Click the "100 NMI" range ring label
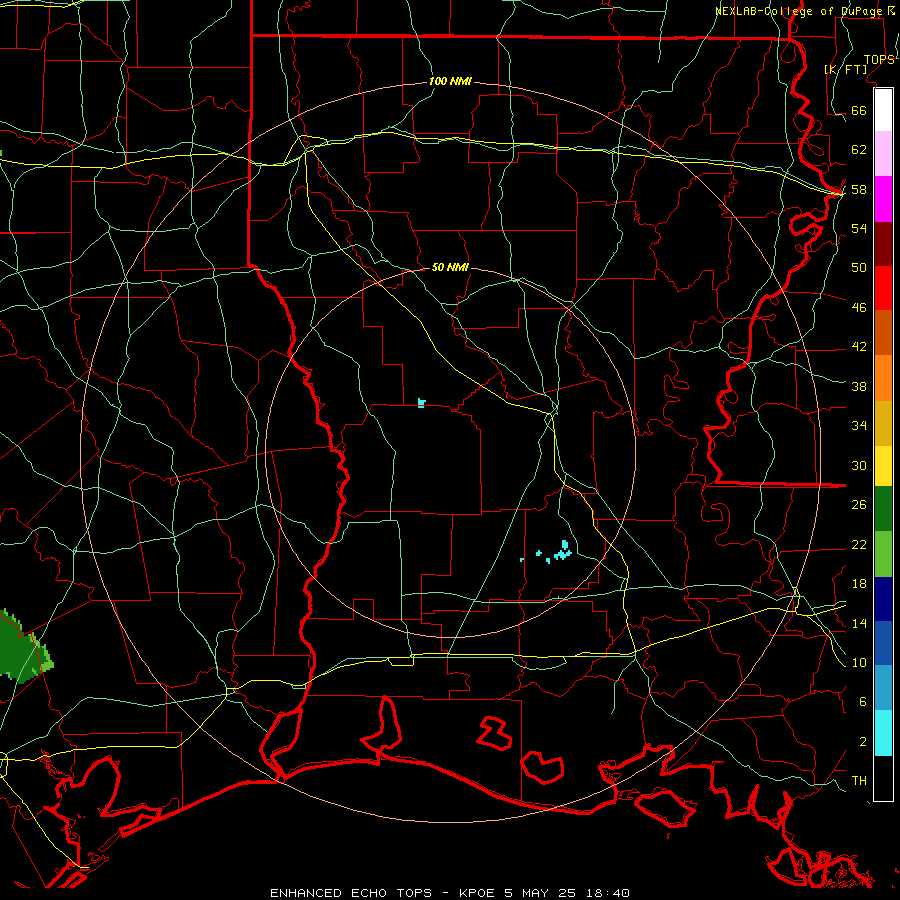Image resolution: width=900 pixels, height=900 pixels. pyautogui.click(x=450, y=82)
